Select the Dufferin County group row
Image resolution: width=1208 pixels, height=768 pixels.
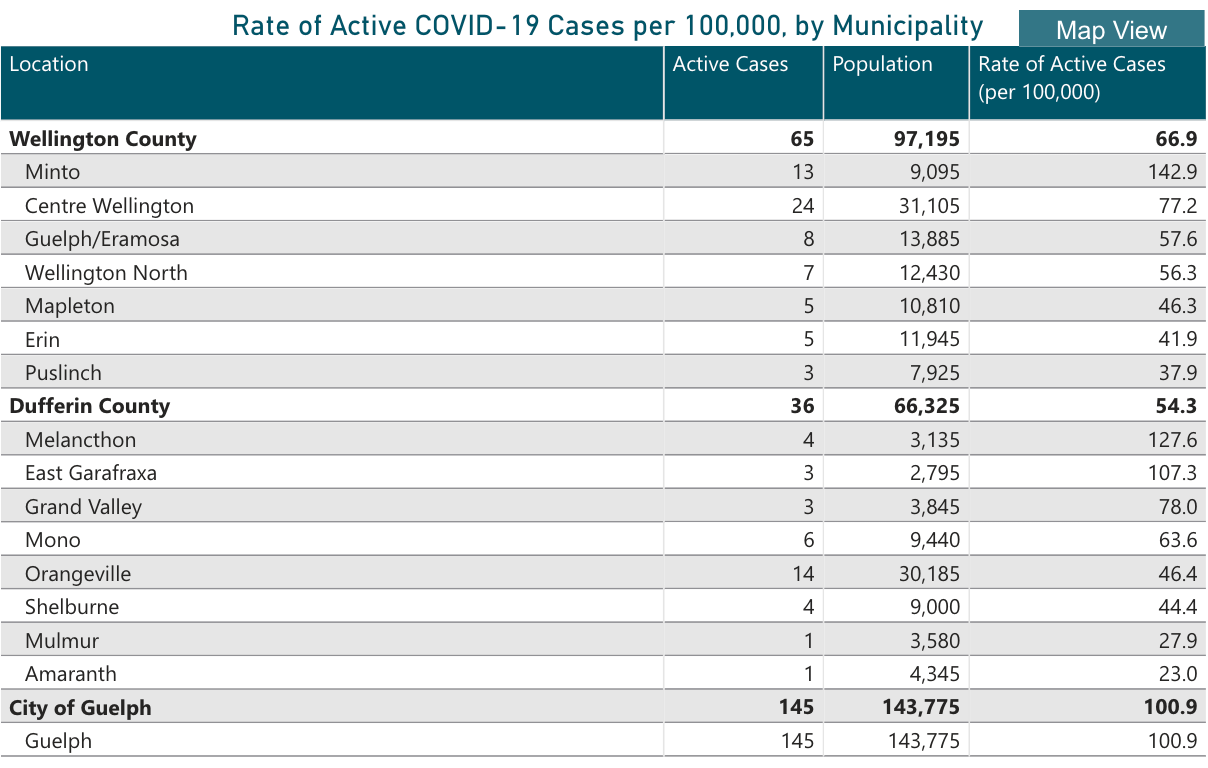[x=90, y=406]
